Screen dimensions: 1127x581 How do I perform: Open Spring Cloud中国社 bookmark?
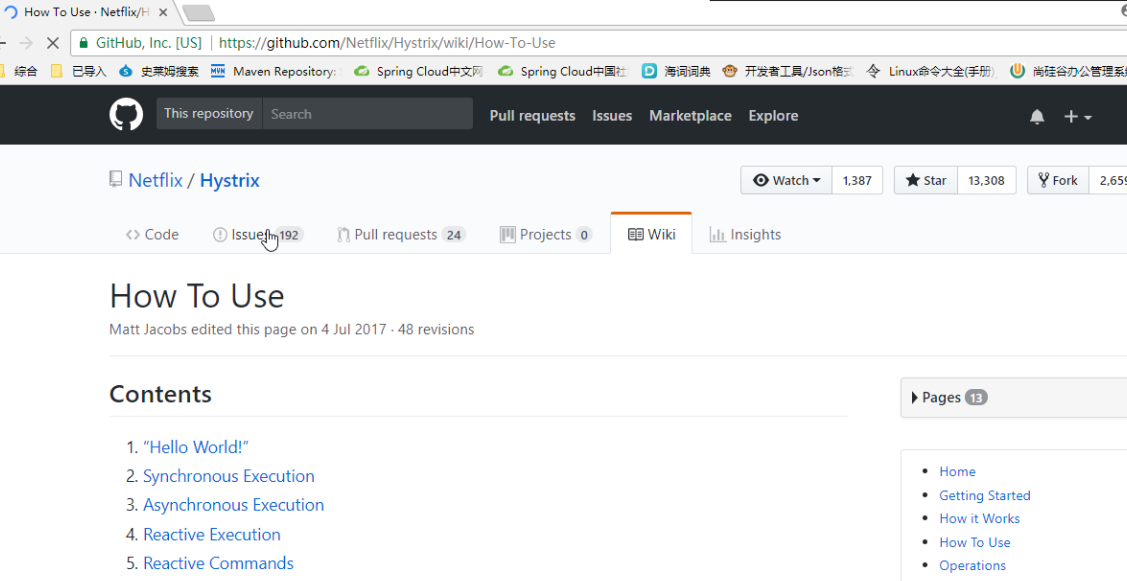pos(563,71)
